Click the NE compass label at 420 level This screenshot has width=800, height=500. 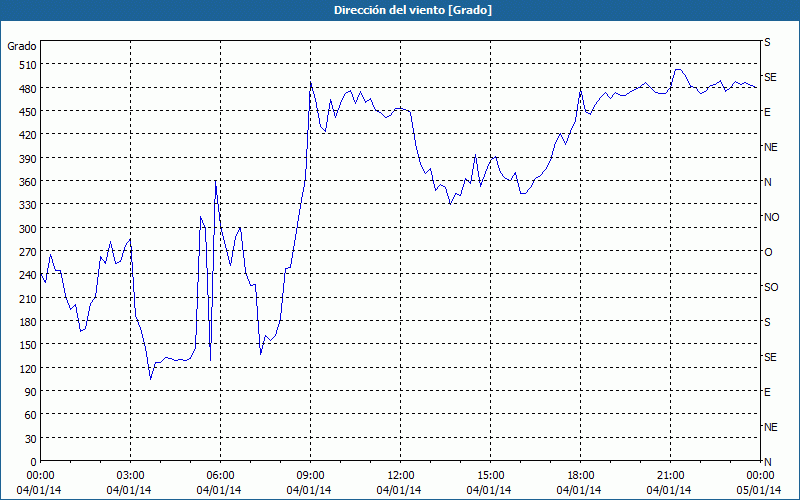(771, 147)
